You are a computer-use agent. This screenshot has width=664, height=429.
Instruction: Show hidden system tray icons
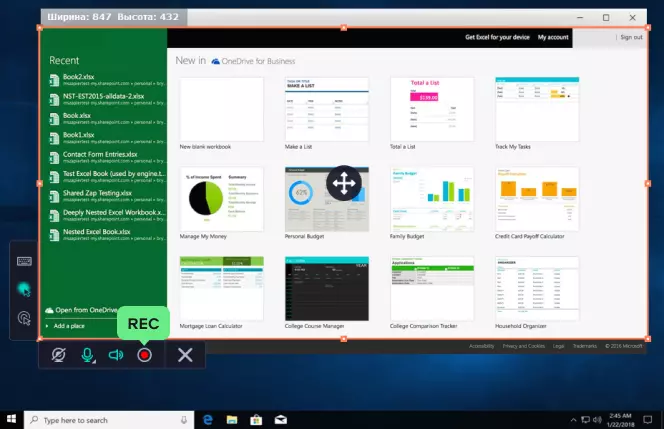[x=573, y=420]
